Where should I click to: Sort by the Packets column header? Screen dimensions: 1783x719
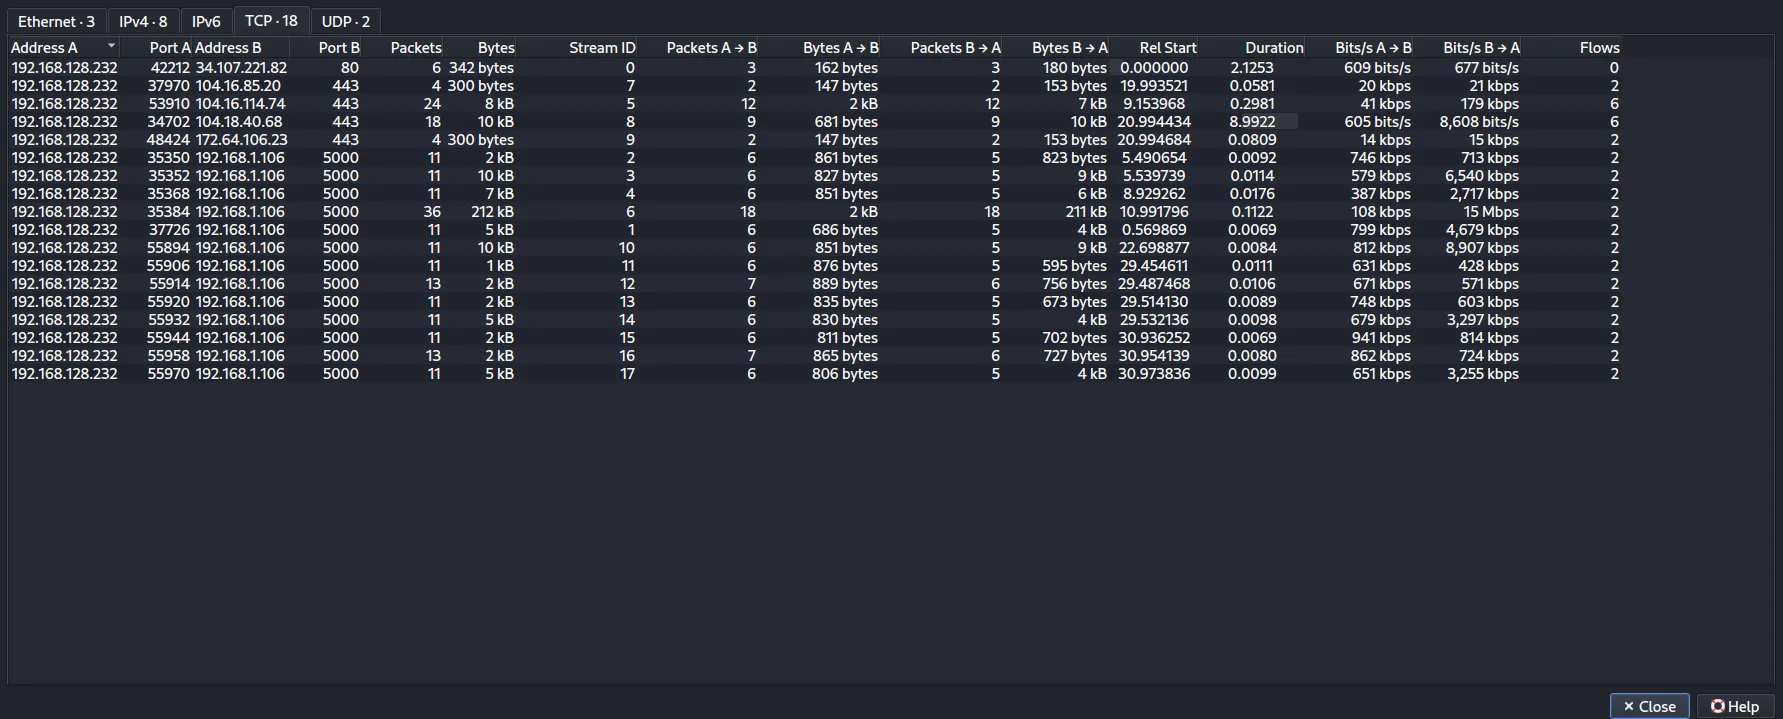click(x=416, y=47)
